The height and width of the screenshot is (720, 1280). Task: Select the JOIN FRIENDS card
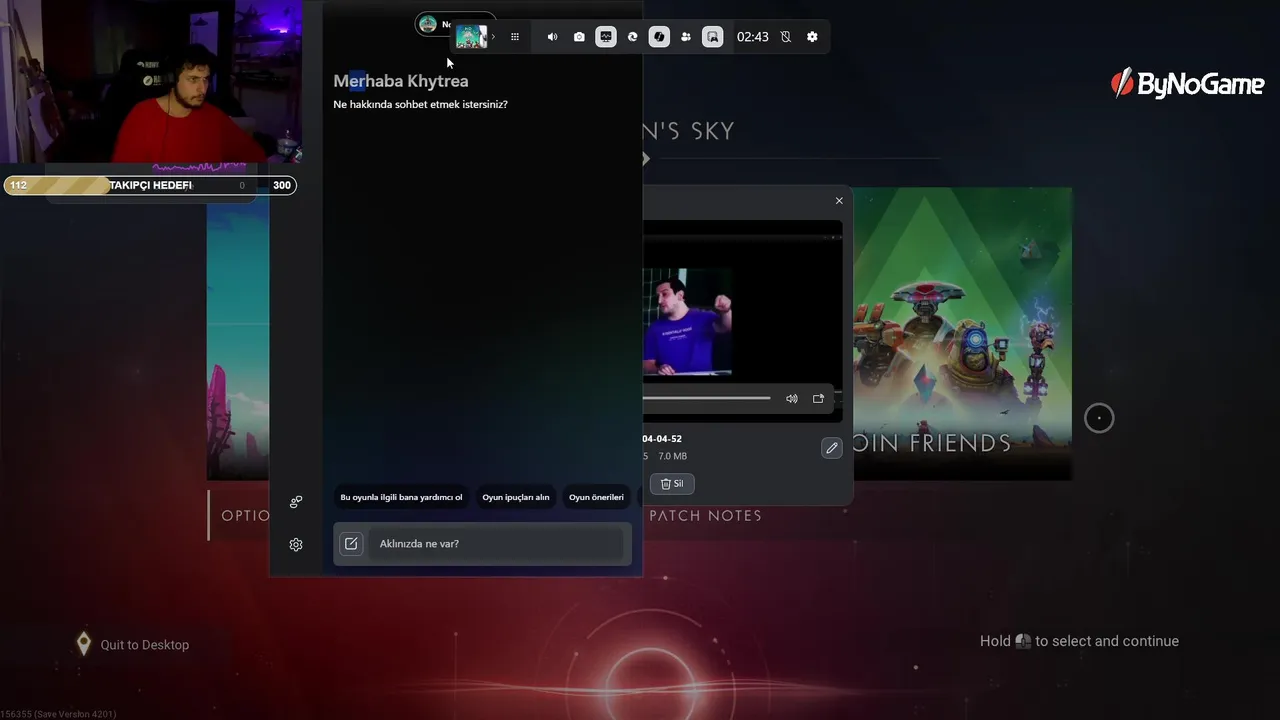point(962,333)
